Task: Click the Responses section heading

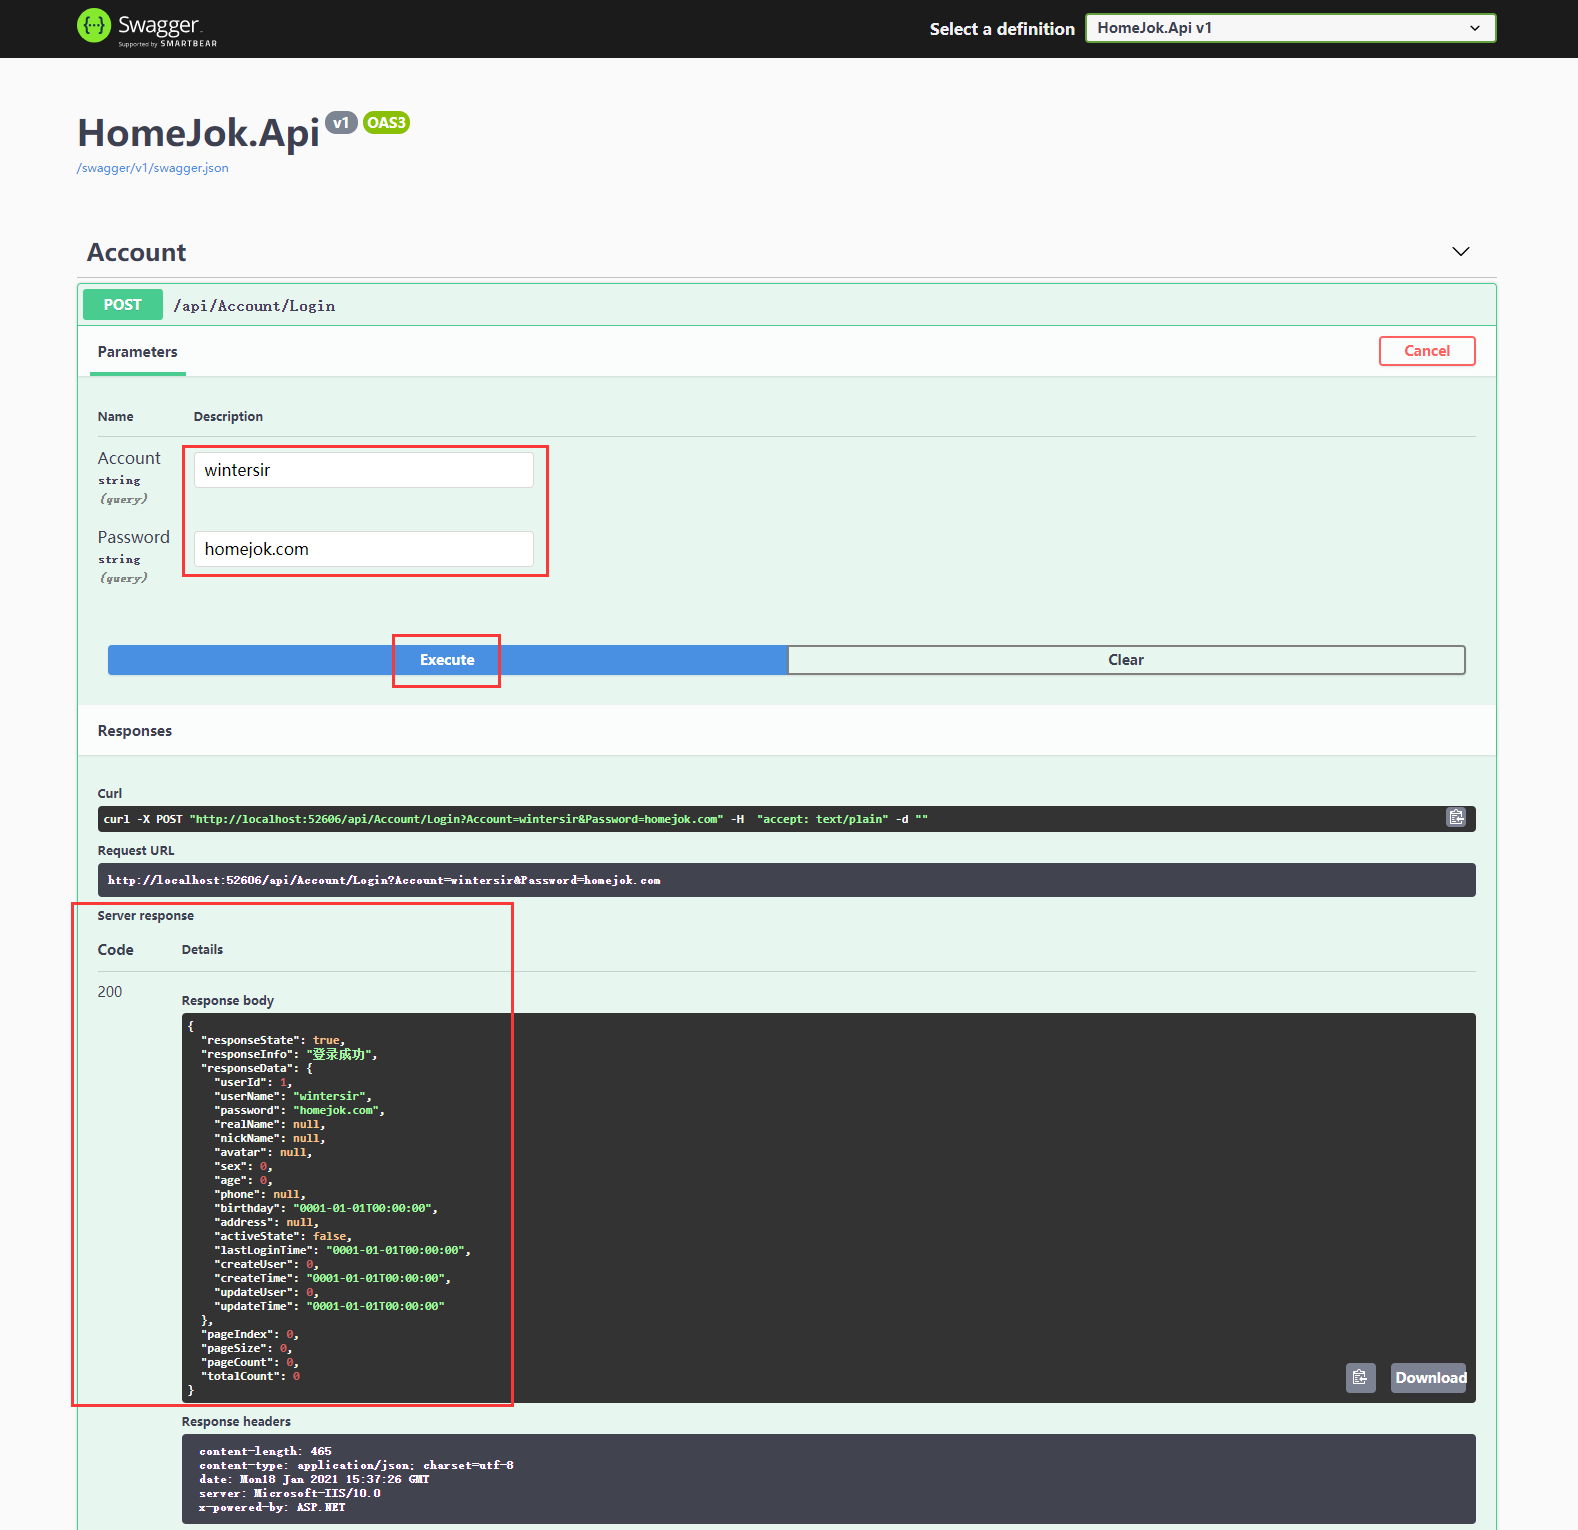Action: (135, 731)
